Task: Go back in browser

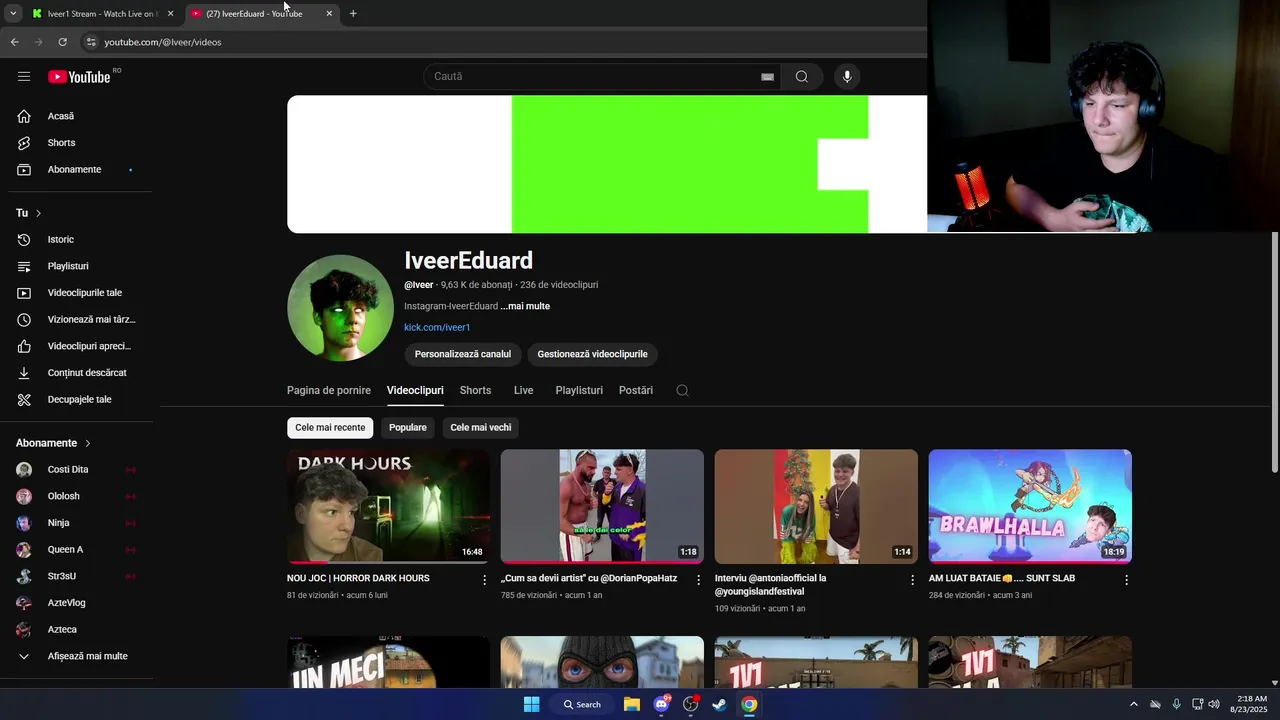Action: click(x=14, y=42)
